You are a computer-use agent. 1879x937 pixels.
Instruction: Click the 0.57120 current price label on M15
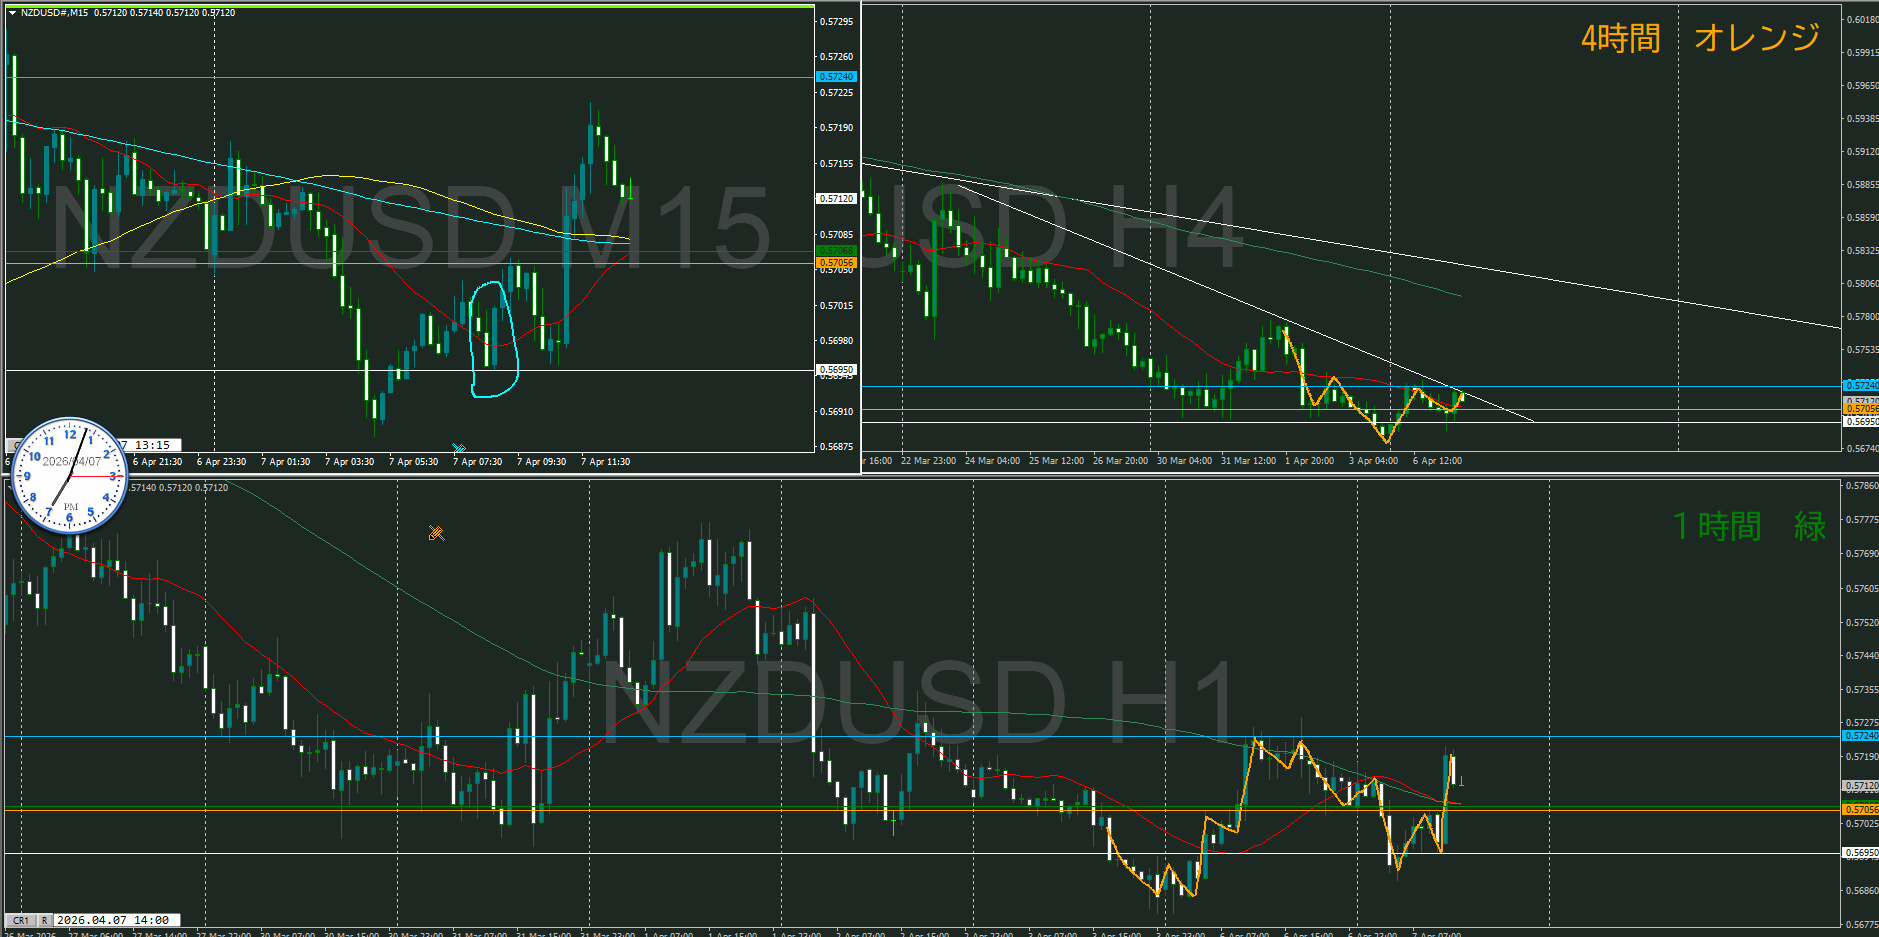click(x=836, y=199)
